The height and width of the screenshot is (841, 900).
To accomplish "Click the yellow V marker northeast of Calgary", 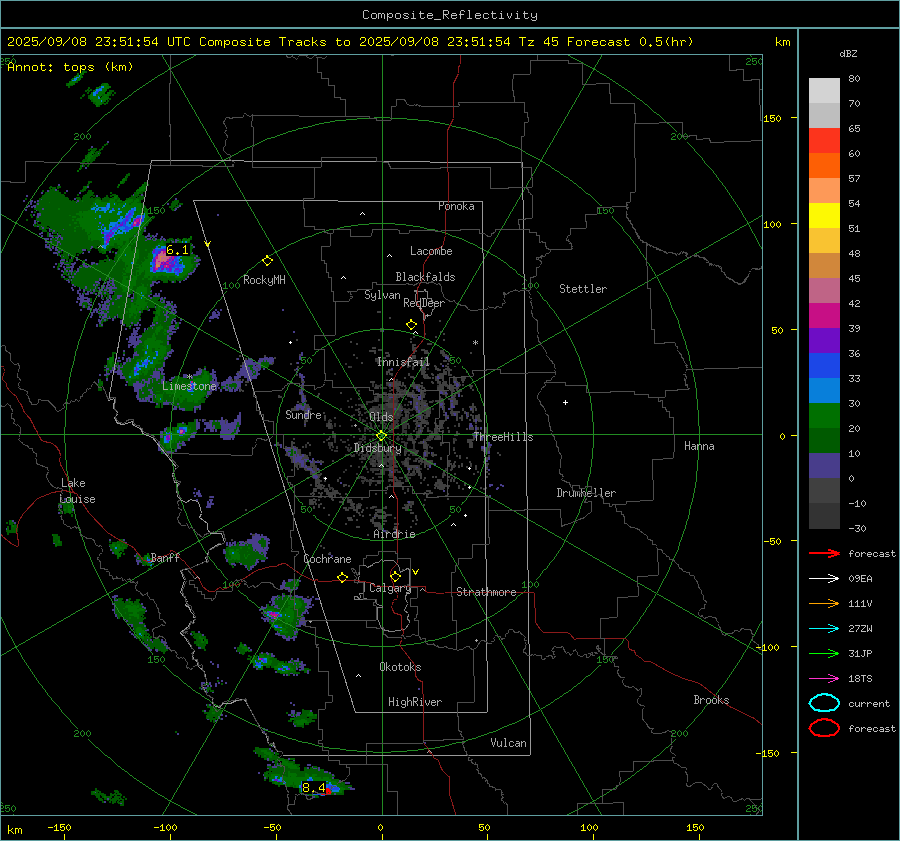I will coord(416,572).
